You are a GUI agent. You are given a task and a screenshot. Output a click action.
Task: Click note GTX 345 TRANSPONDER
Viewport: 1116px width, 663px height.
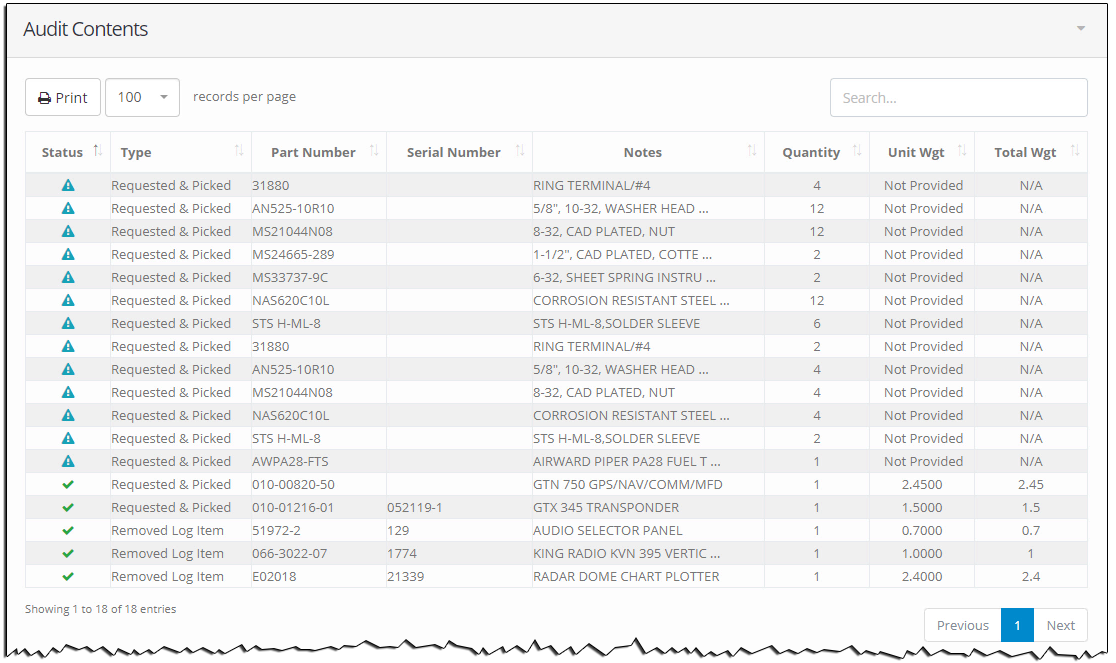[x=606, y=507]
